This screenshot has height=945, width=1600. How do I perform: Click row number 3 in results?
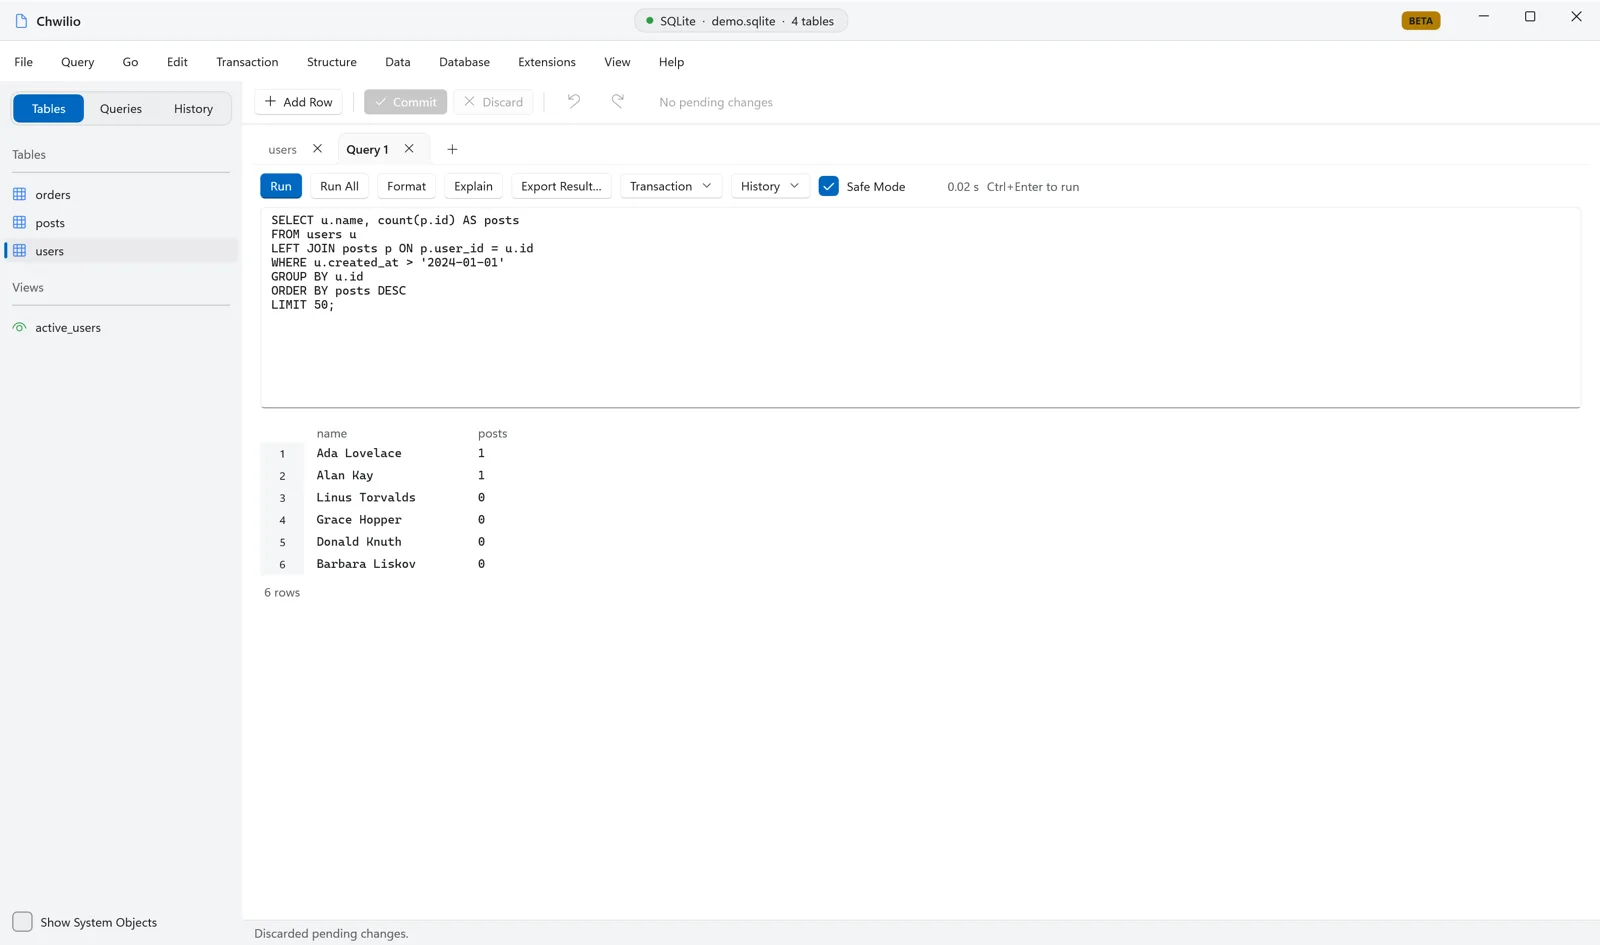pyautogui.click(x=282, y=498)
